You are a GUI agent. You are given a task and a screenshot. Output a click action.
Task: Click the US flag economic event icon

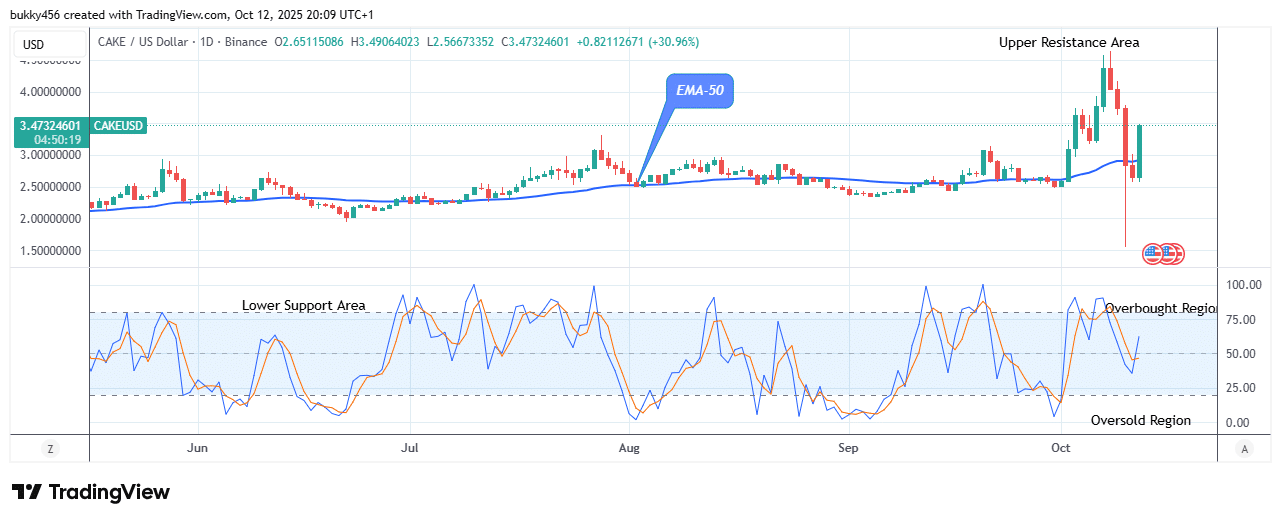click(x=1163, y=253)
